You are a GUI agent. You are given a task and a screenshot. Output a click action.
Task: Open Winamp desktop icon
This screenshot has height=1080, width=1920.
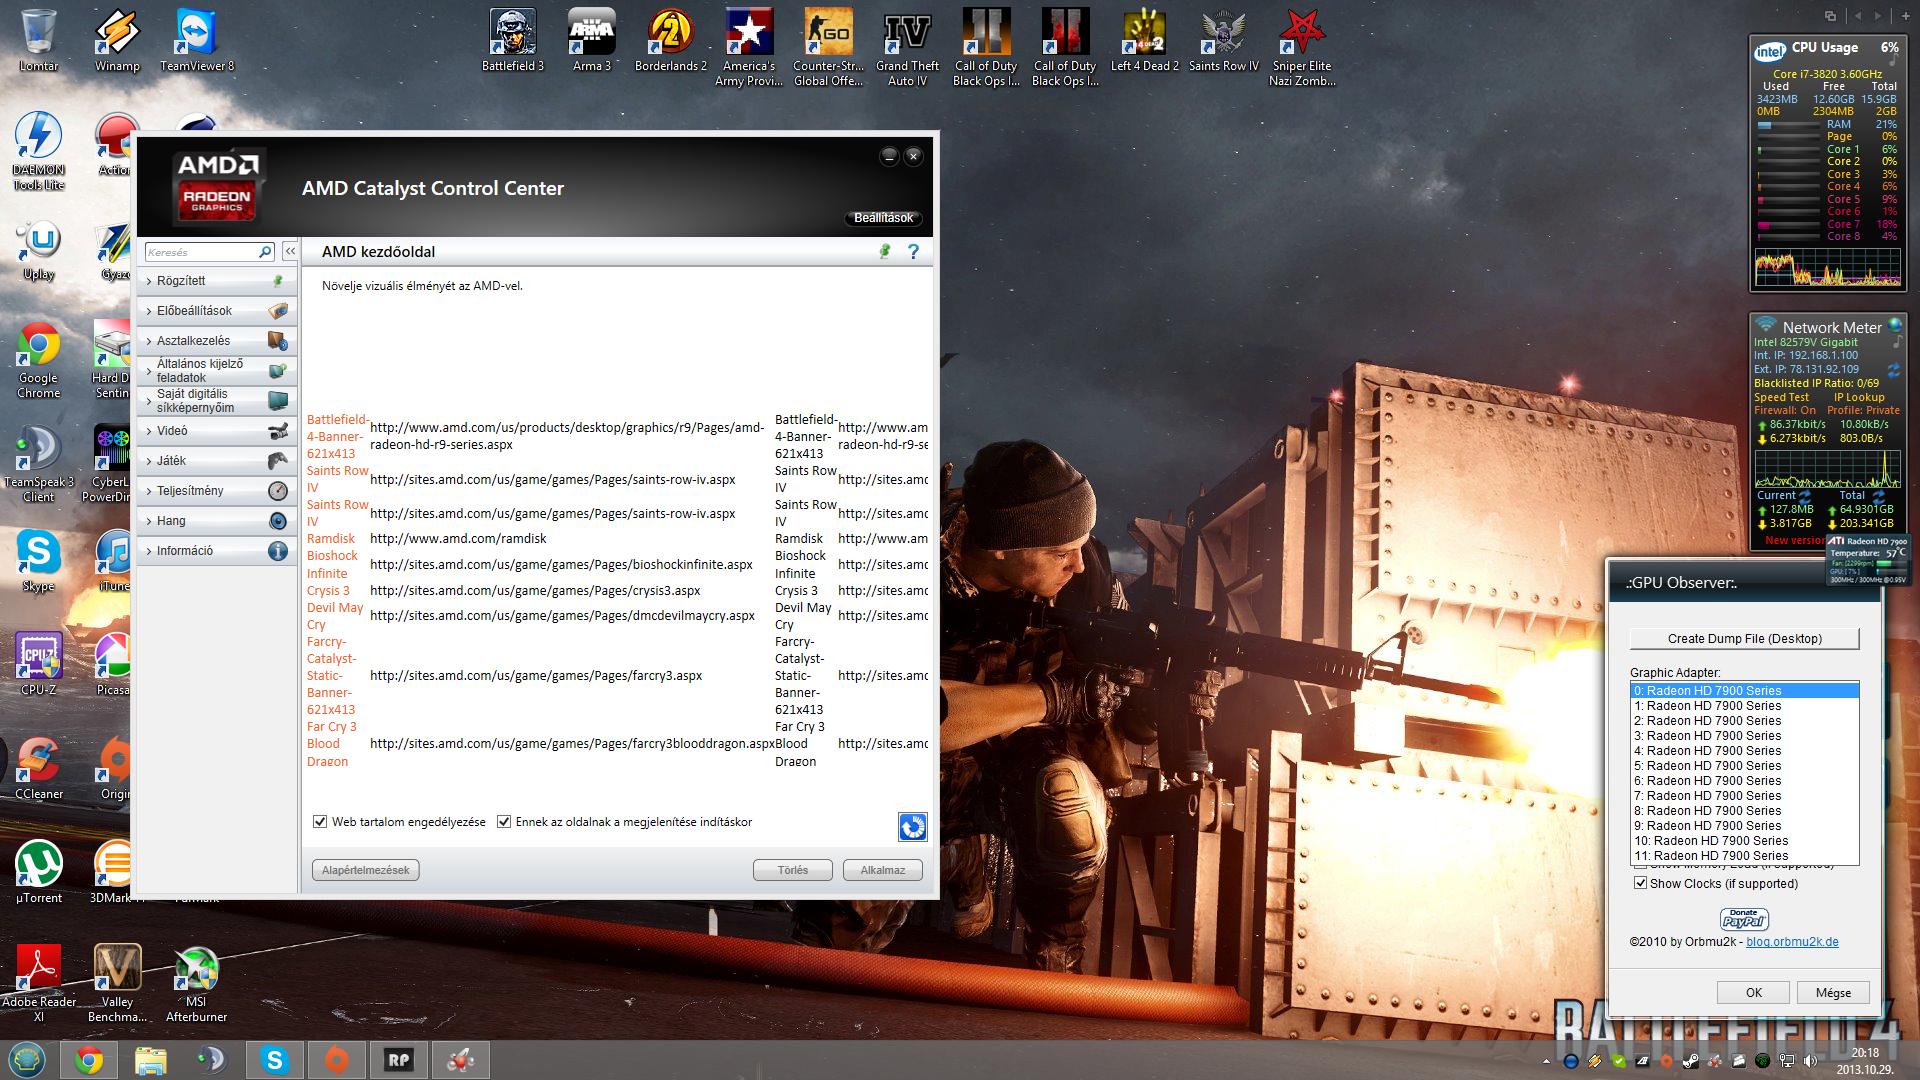[x=117, y=40]
